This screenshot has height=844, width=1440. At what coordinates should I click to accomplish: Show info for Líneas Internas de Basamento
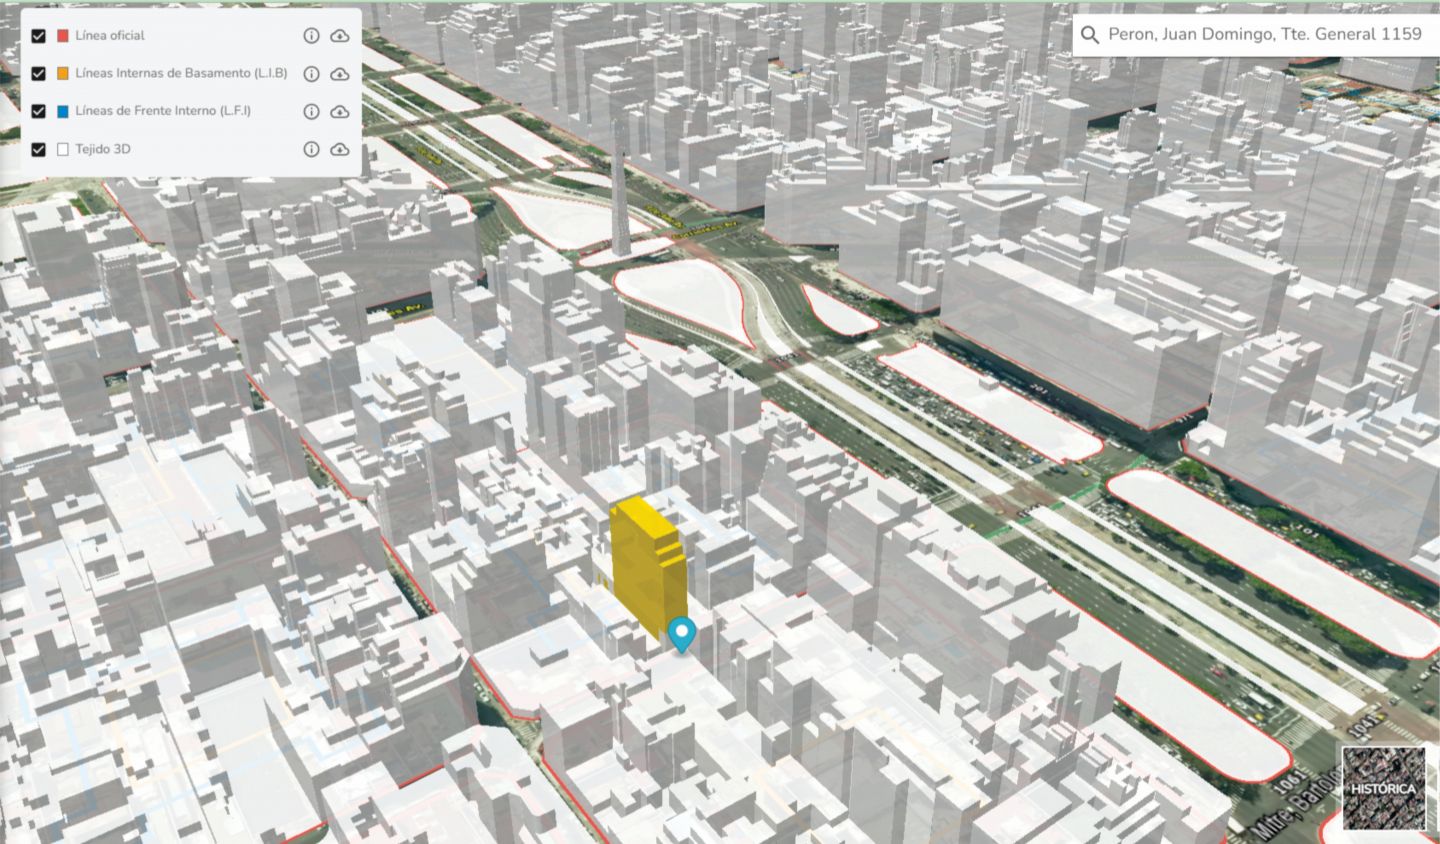click(311, 74)
